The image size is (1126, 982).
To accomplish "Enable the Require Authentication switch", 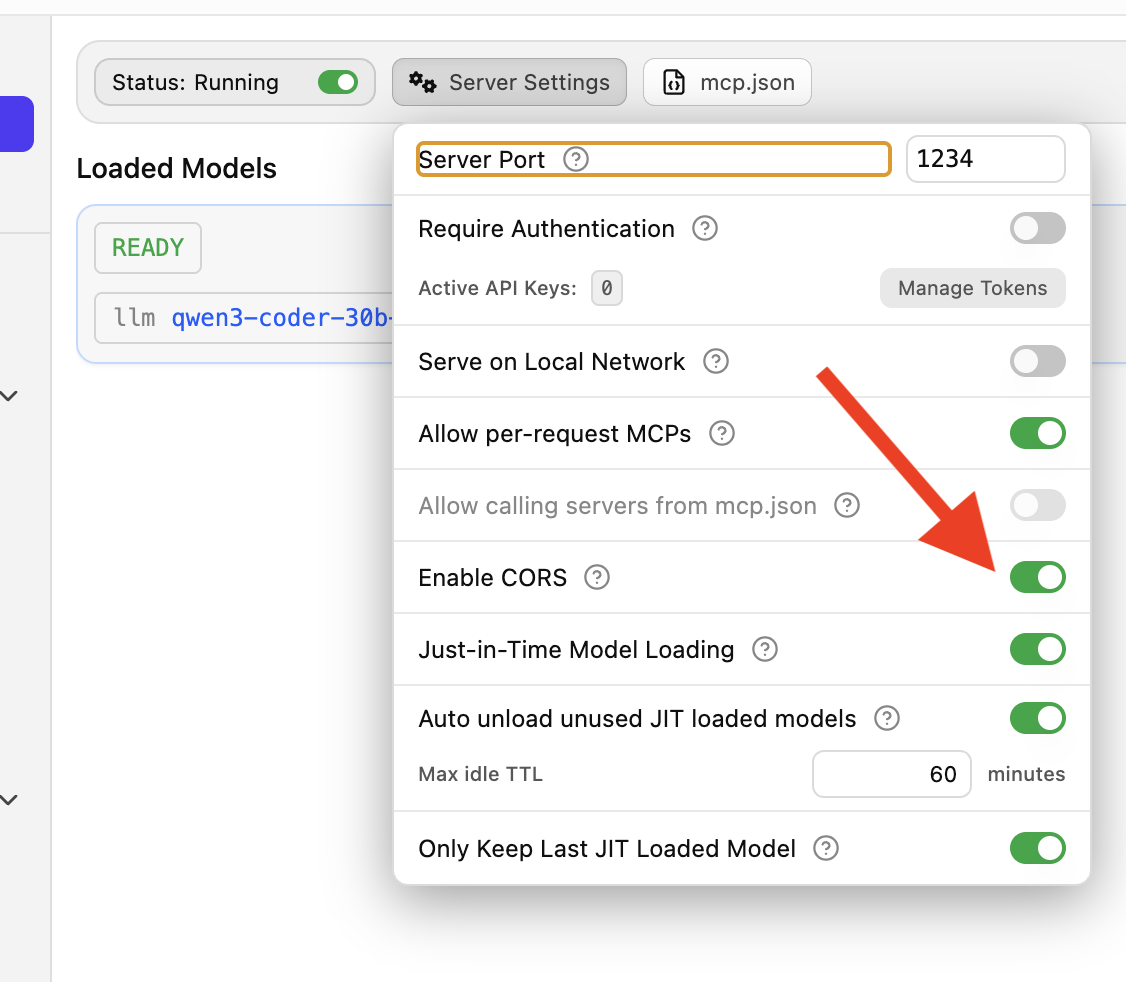I will 1037,229.
